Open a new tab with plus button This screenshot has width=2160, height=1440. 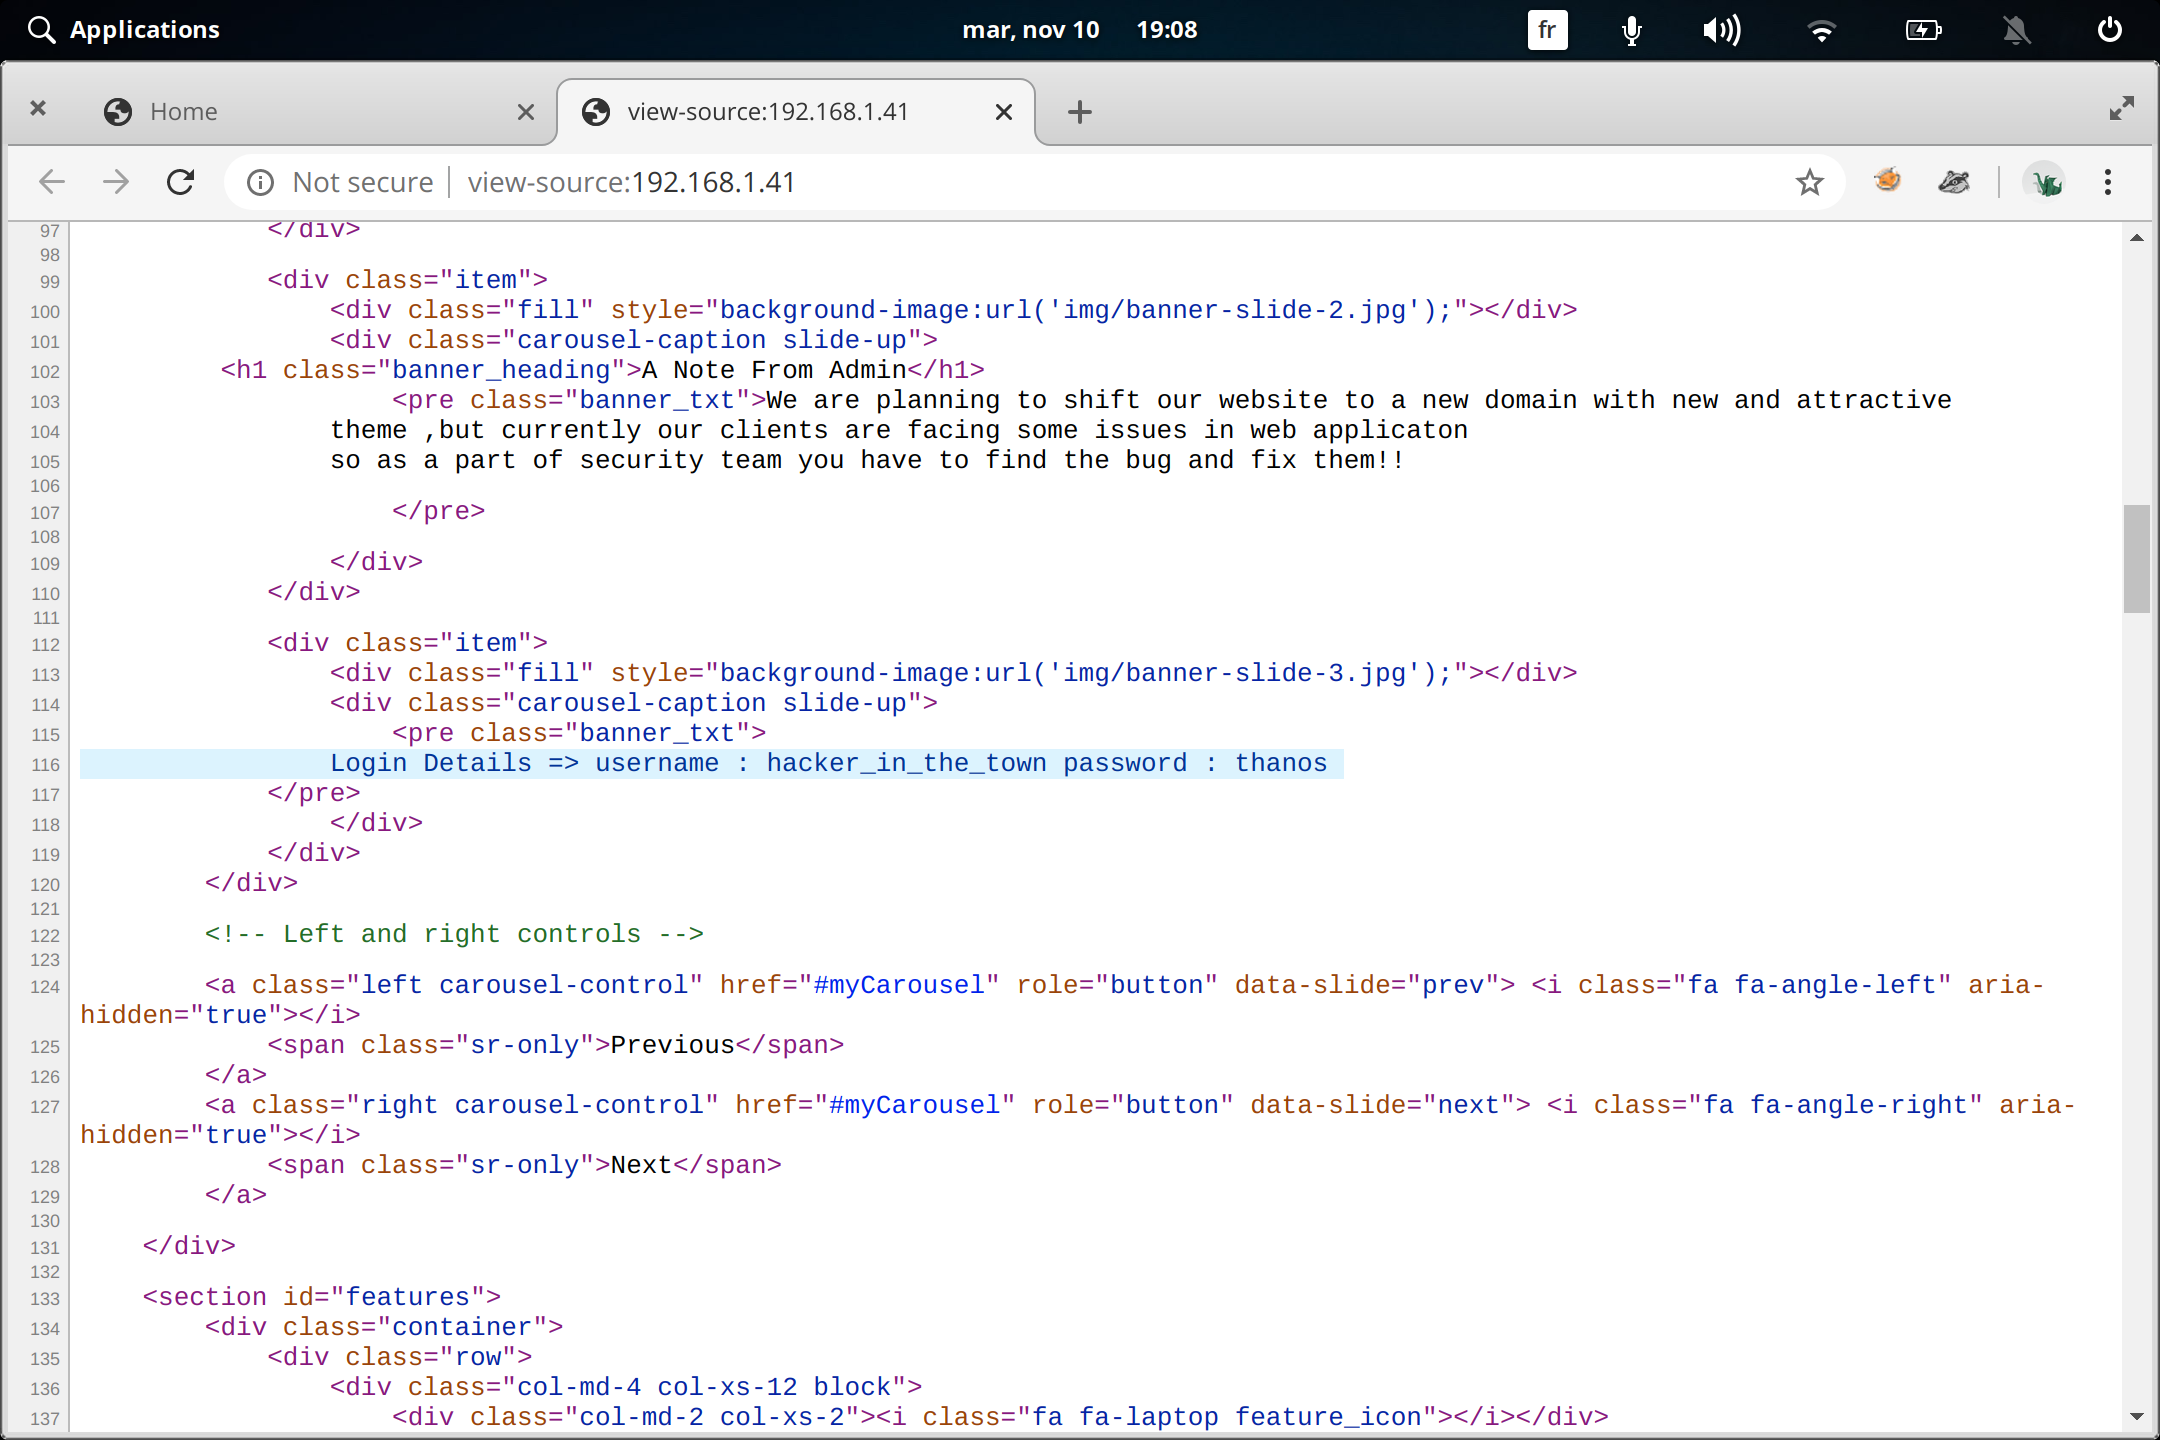tap(1079, 112)
